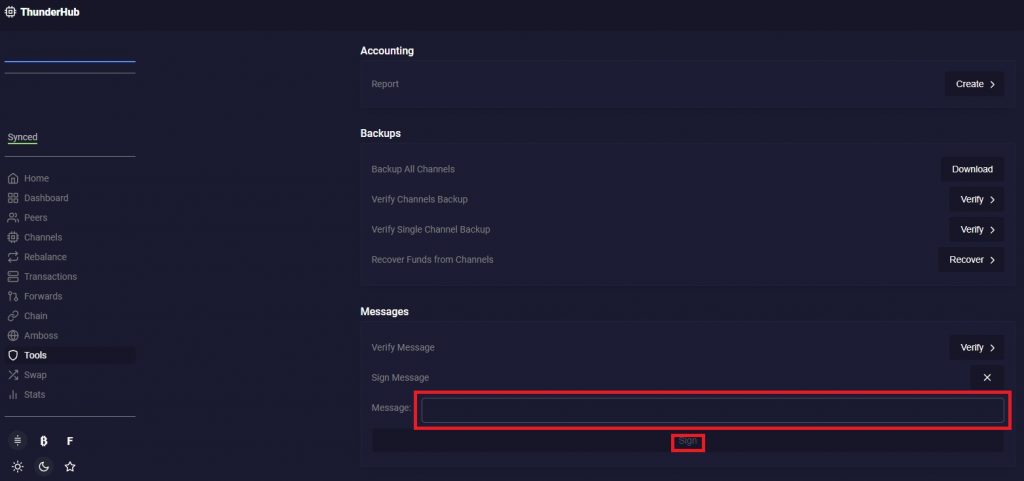Navigate to Channels in sidebar
Viewport: 1024px width, 481px height.
coord(42,237)
